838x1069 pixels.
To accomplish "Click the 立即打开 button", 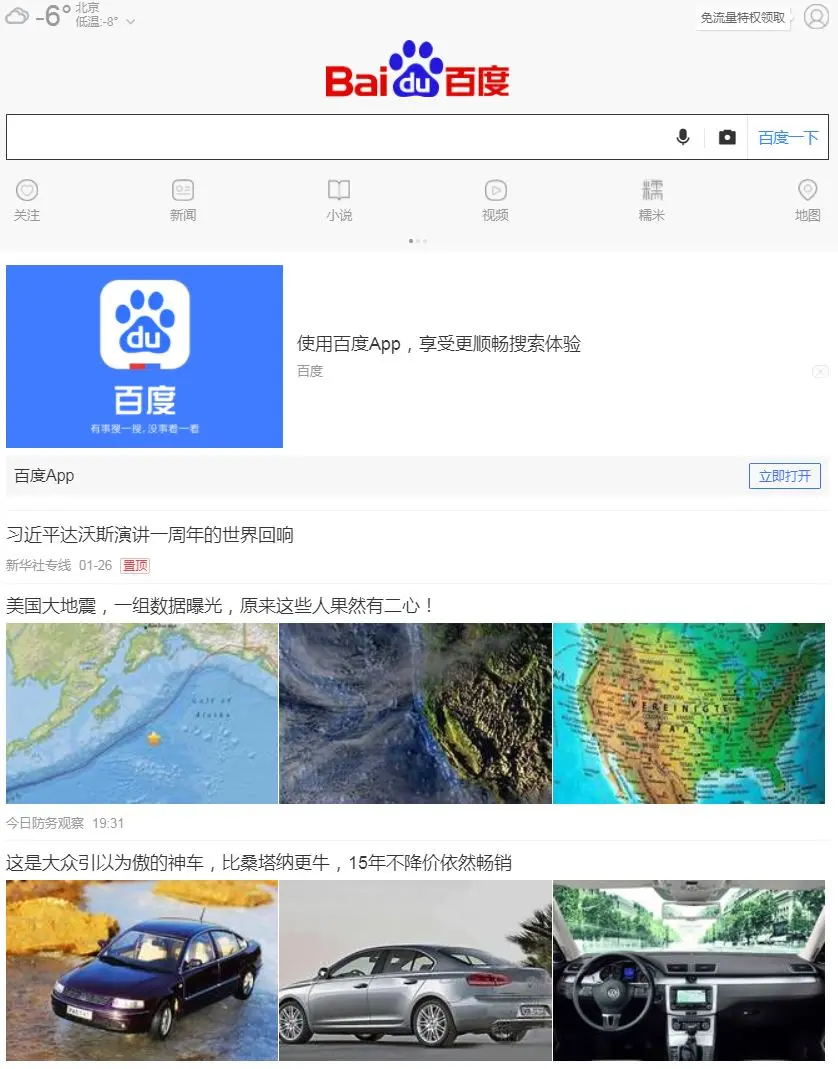I will [785, 476].
